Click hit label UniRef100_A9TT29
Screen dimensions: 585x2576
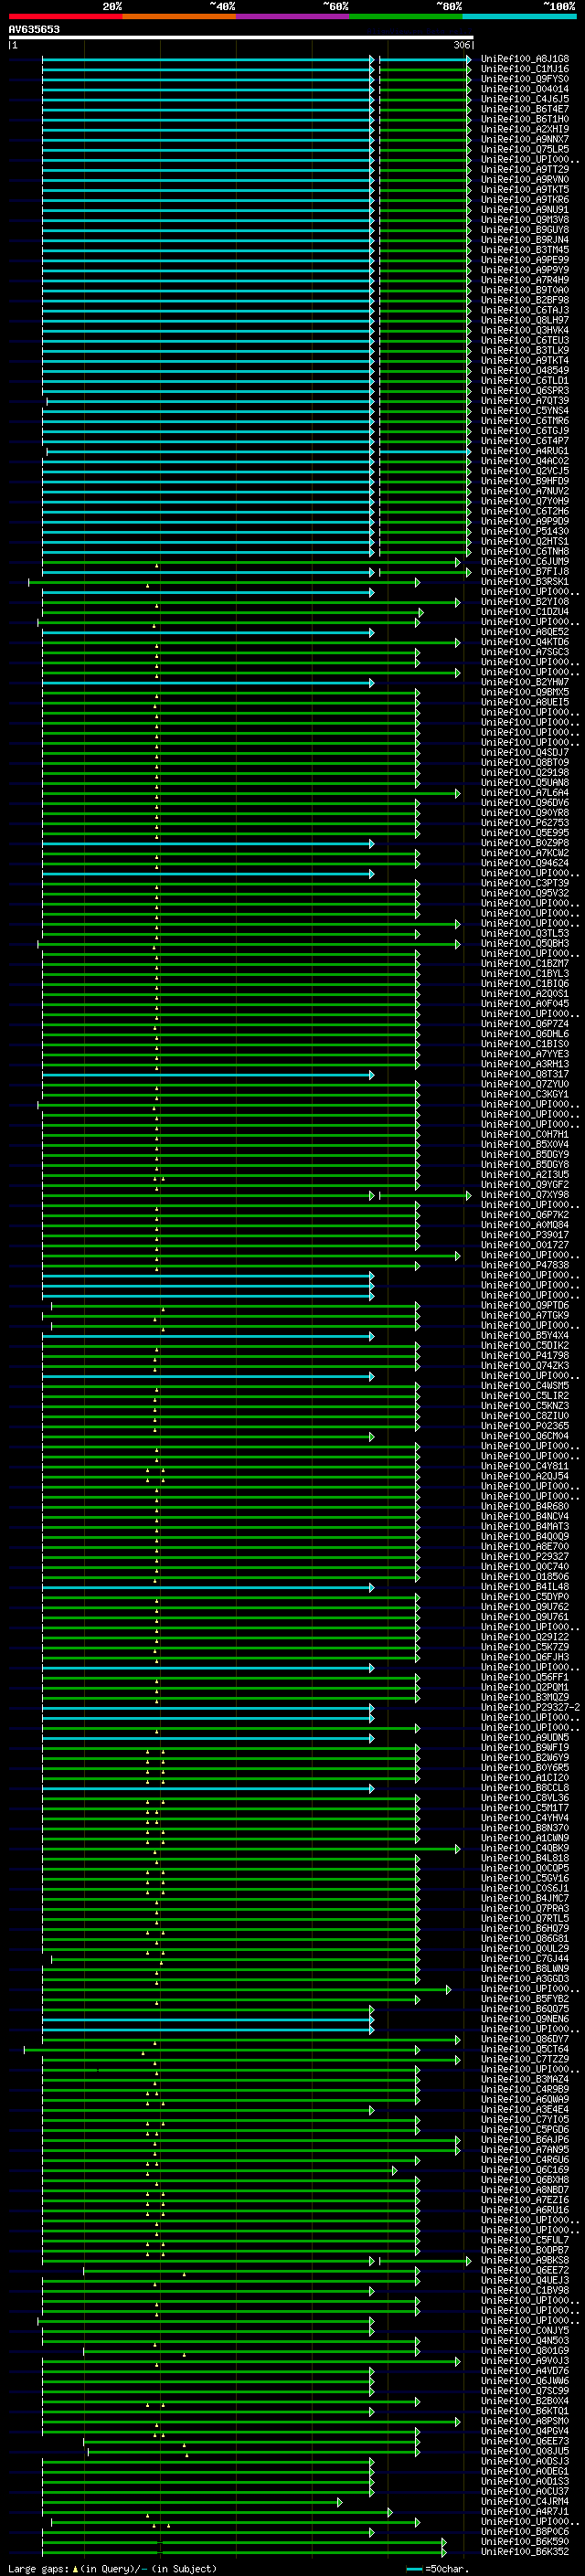525,169
